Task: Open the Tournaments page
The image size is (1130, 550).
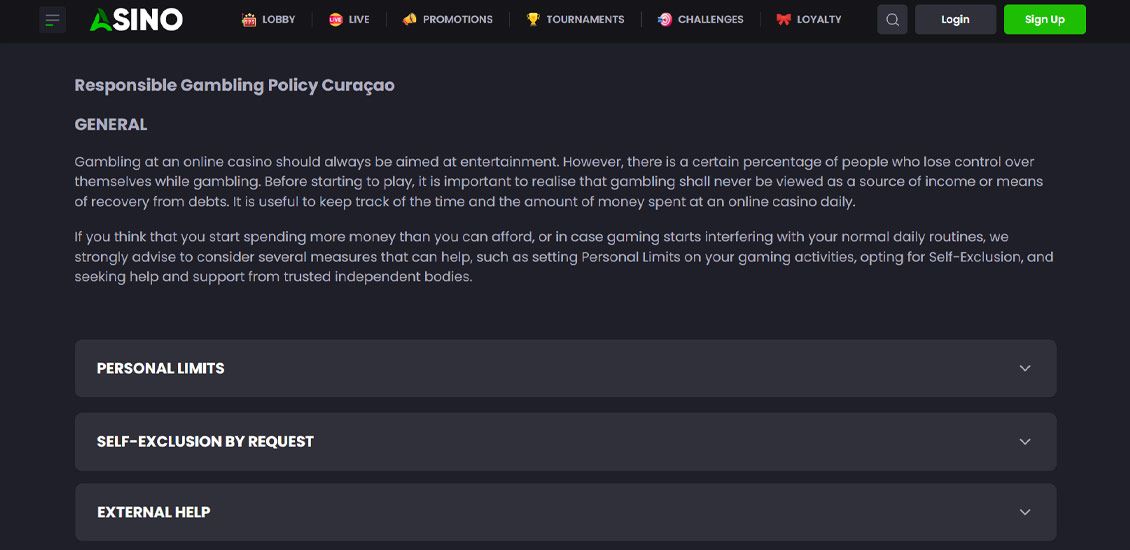Action: point(585,19)
